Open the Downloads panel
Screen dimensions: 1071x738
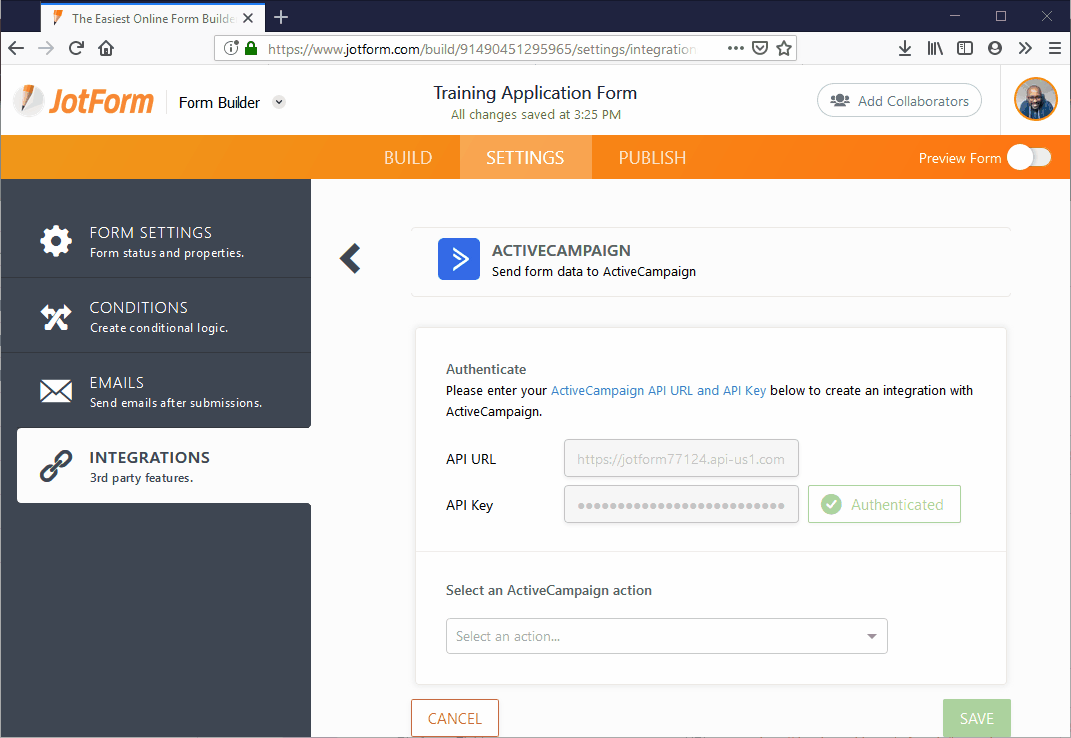tap(905, 48)
